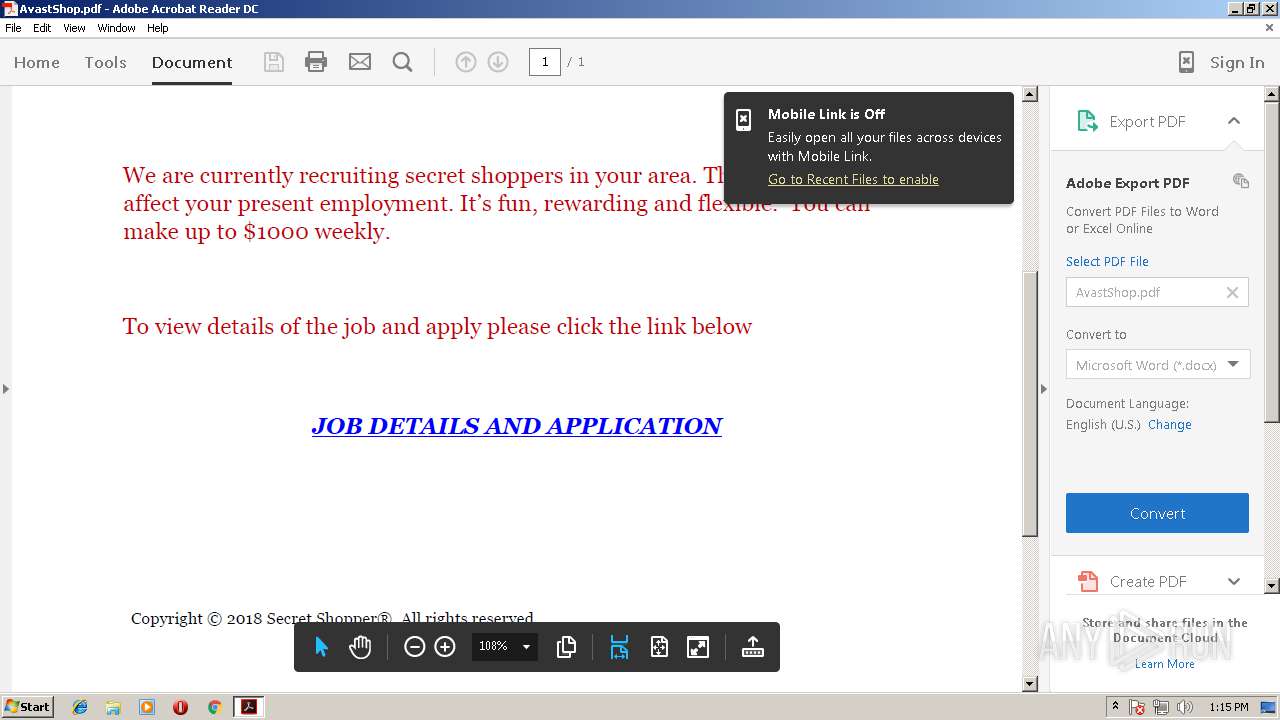Viewport: 1280px width, 720px height.
Task: Change the document language
Action: click(1169, 424)
